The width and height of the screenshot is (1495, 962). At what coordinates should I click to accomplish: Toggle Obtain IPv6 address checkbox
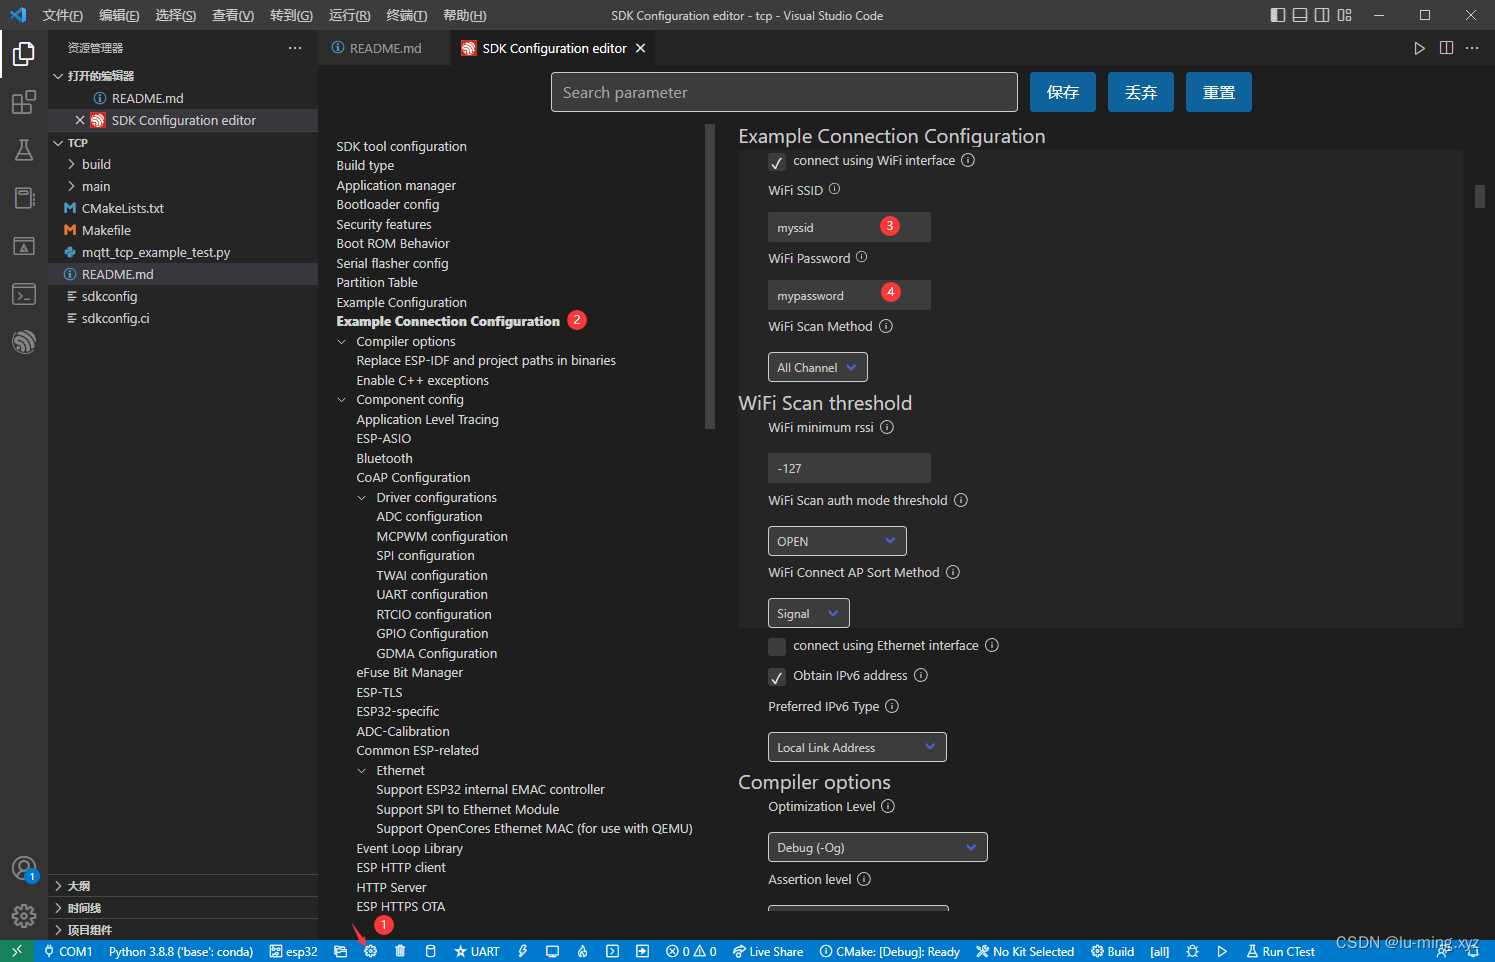tap(777, 677)
